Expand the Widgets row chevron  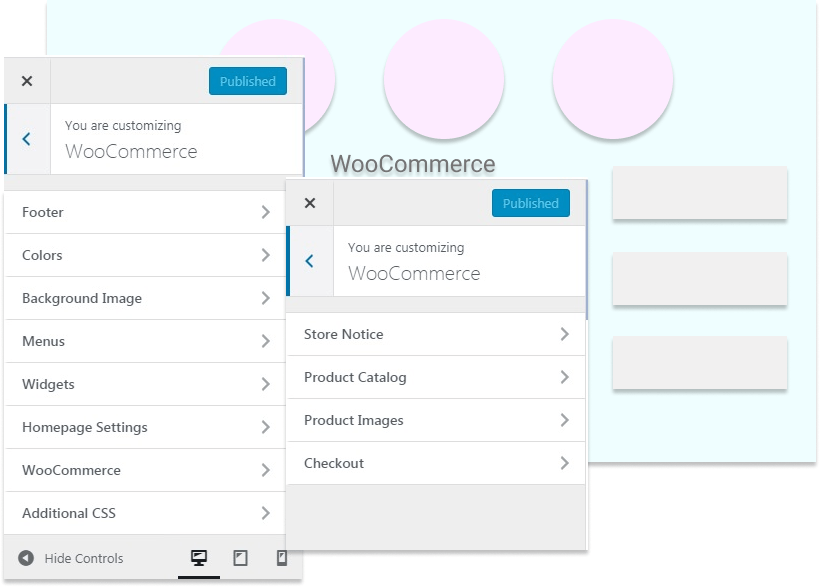(x=266, y=384)
